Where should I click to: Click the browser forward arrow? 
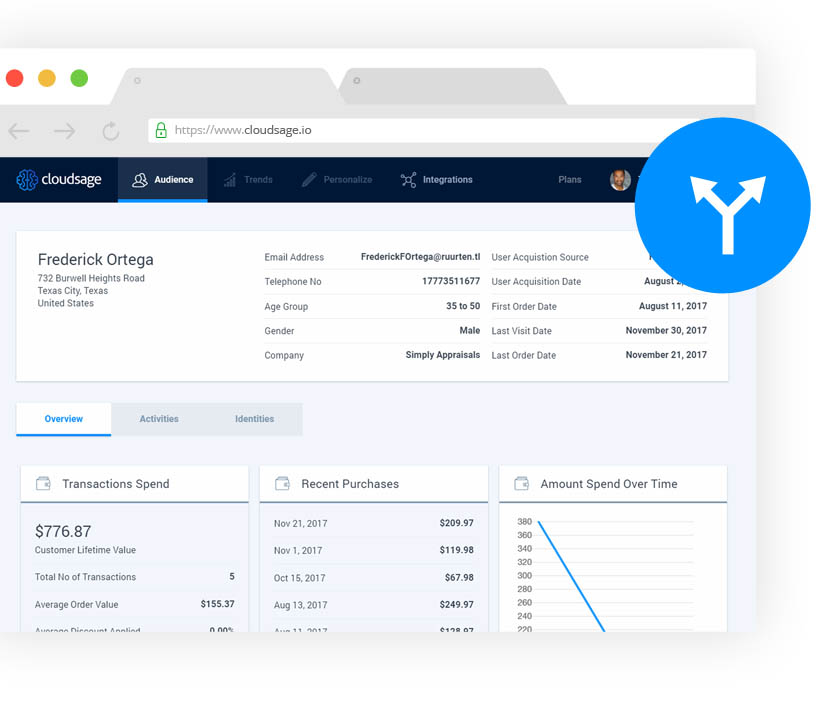[x=65, y=131]
